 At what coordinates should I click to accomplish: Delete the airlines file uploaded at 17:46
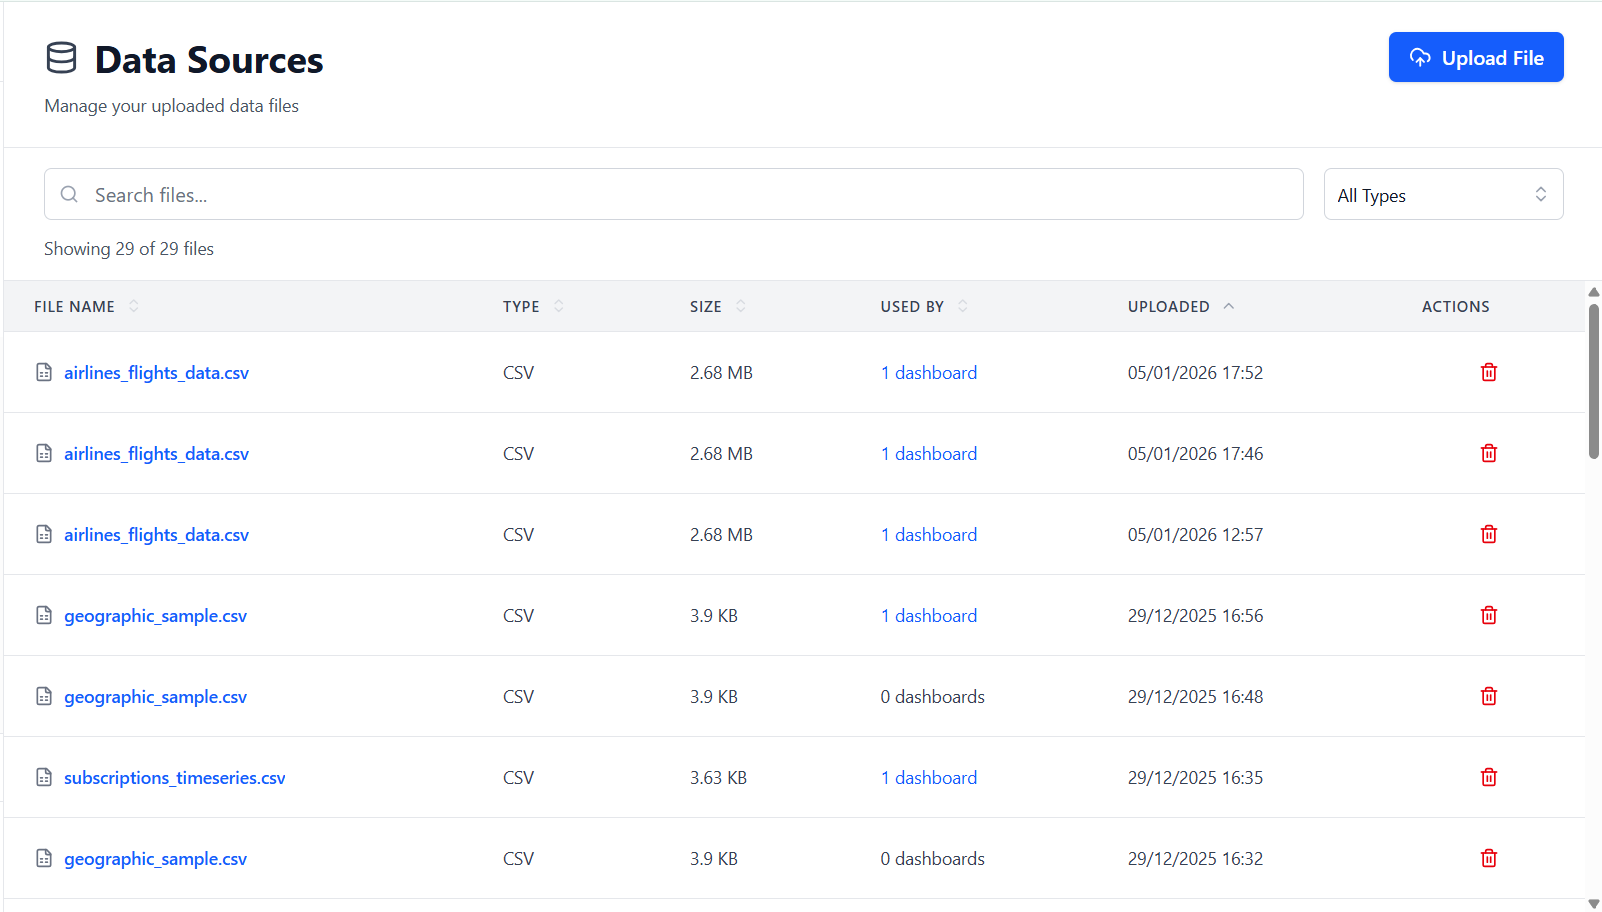pos(1488,453)
